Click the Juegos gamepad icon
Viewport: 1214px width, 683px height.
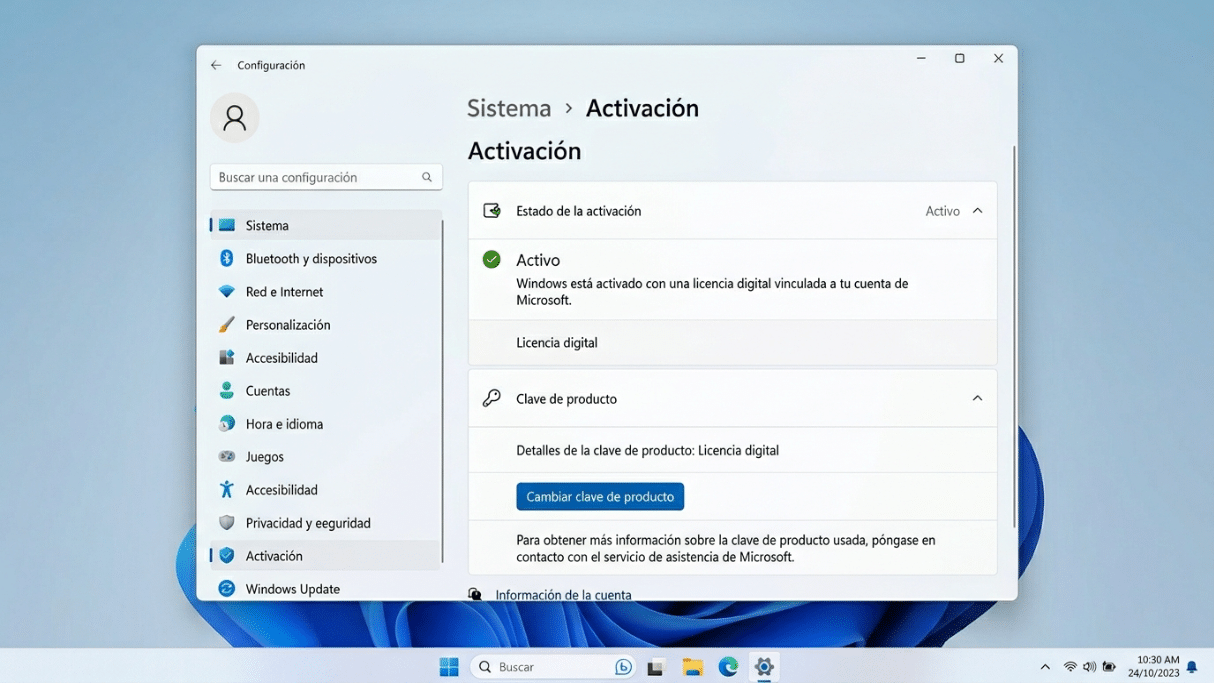tap(227, 456)
